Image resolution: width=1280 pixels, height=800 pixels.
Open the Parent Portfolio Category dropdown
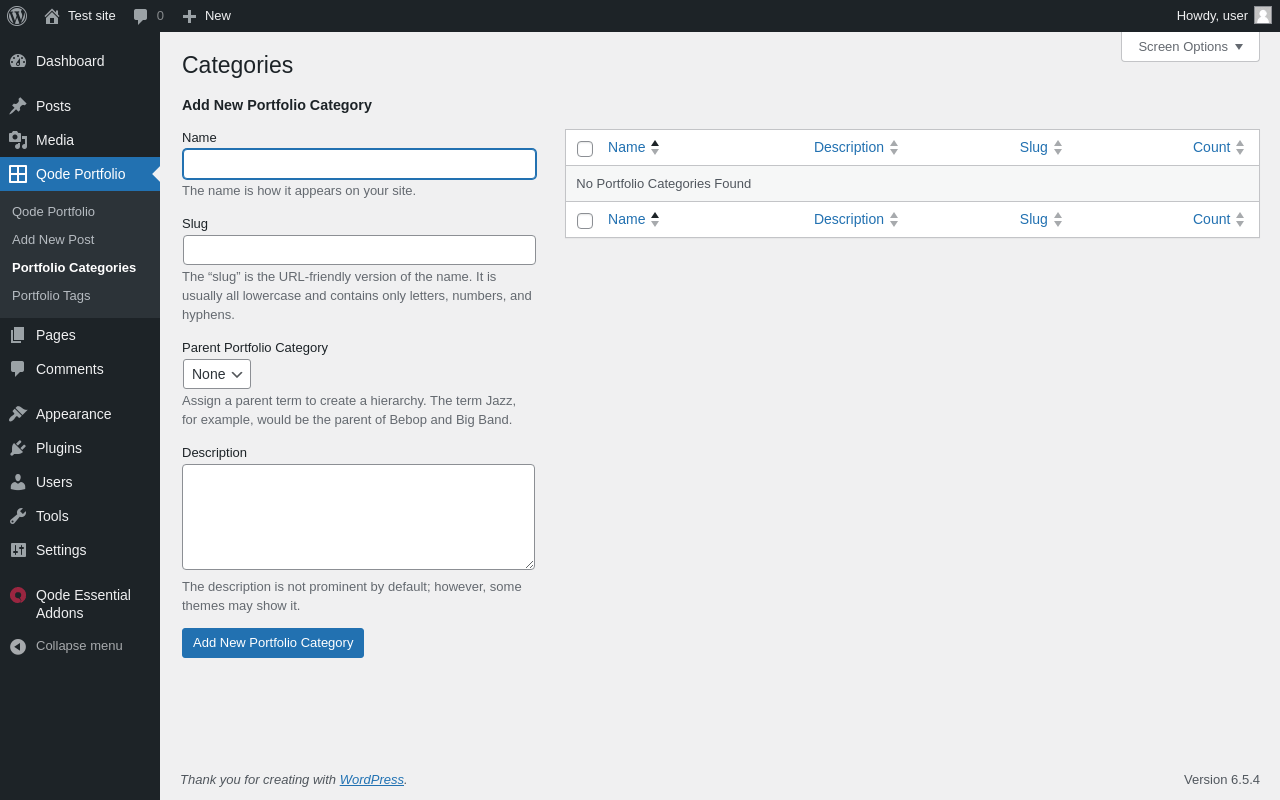[217, 374]
